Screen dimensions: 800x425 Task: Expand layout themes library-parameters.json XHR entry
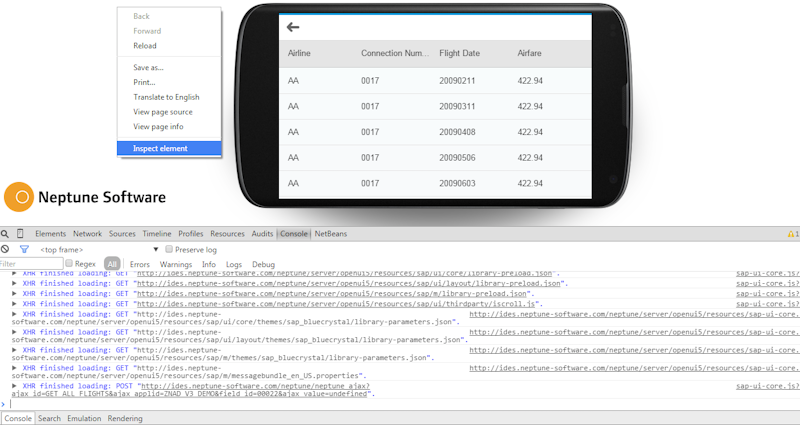[14, 332]
